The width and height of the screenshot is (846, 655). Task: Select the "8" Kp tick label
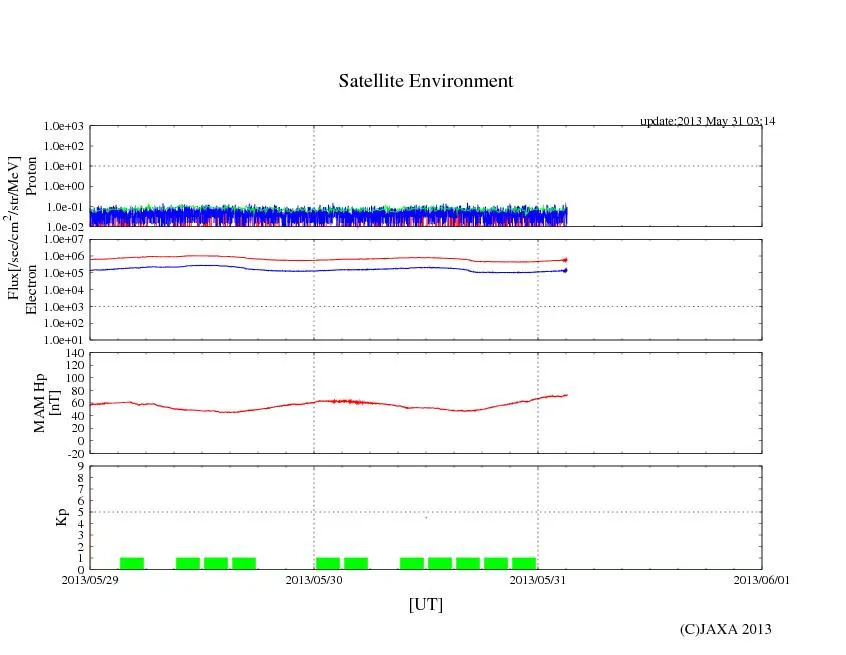[x=81, y=478]
